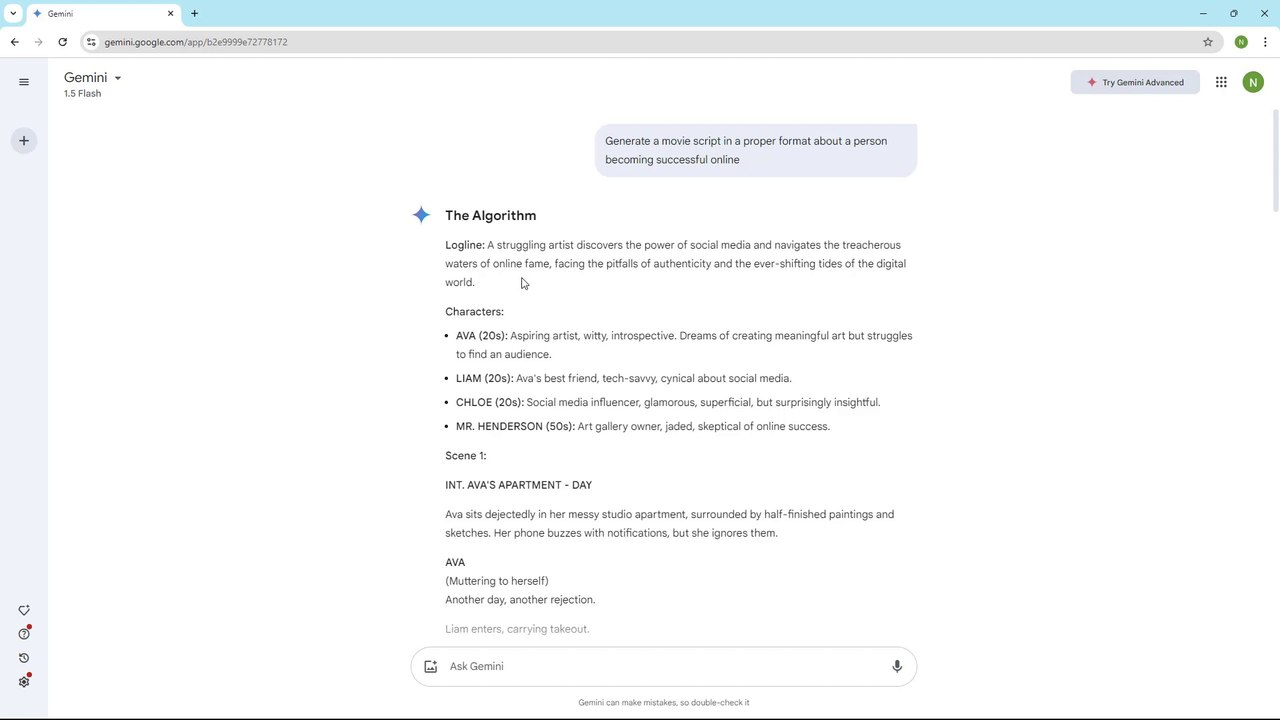Bookmark this page with the star icon
1280x720 pixels.
click(1208, 42)
